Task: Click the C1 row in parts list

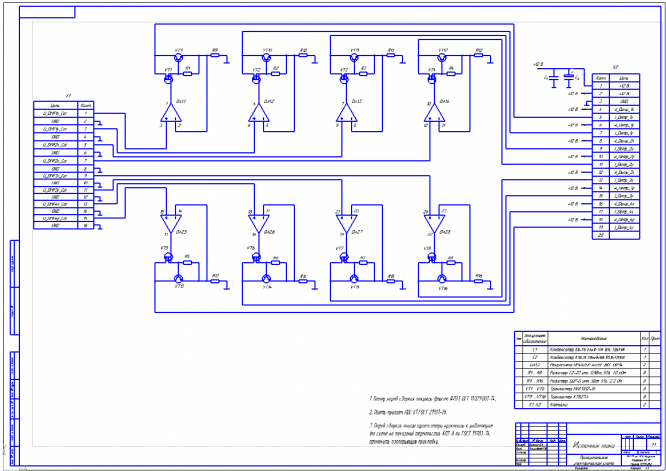Action: (587, 350)
